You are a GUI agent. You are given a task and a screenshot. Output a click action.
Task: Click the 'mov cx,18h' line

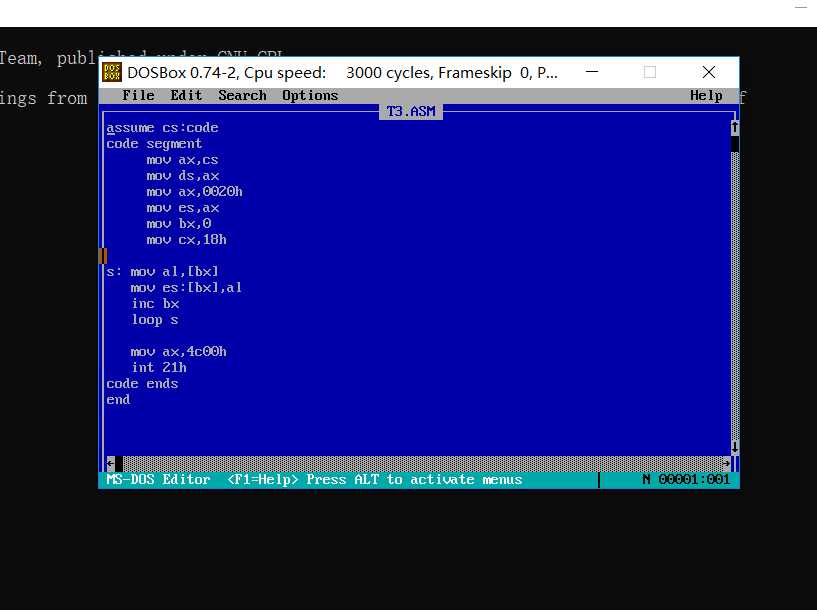(x=187, y=240)
